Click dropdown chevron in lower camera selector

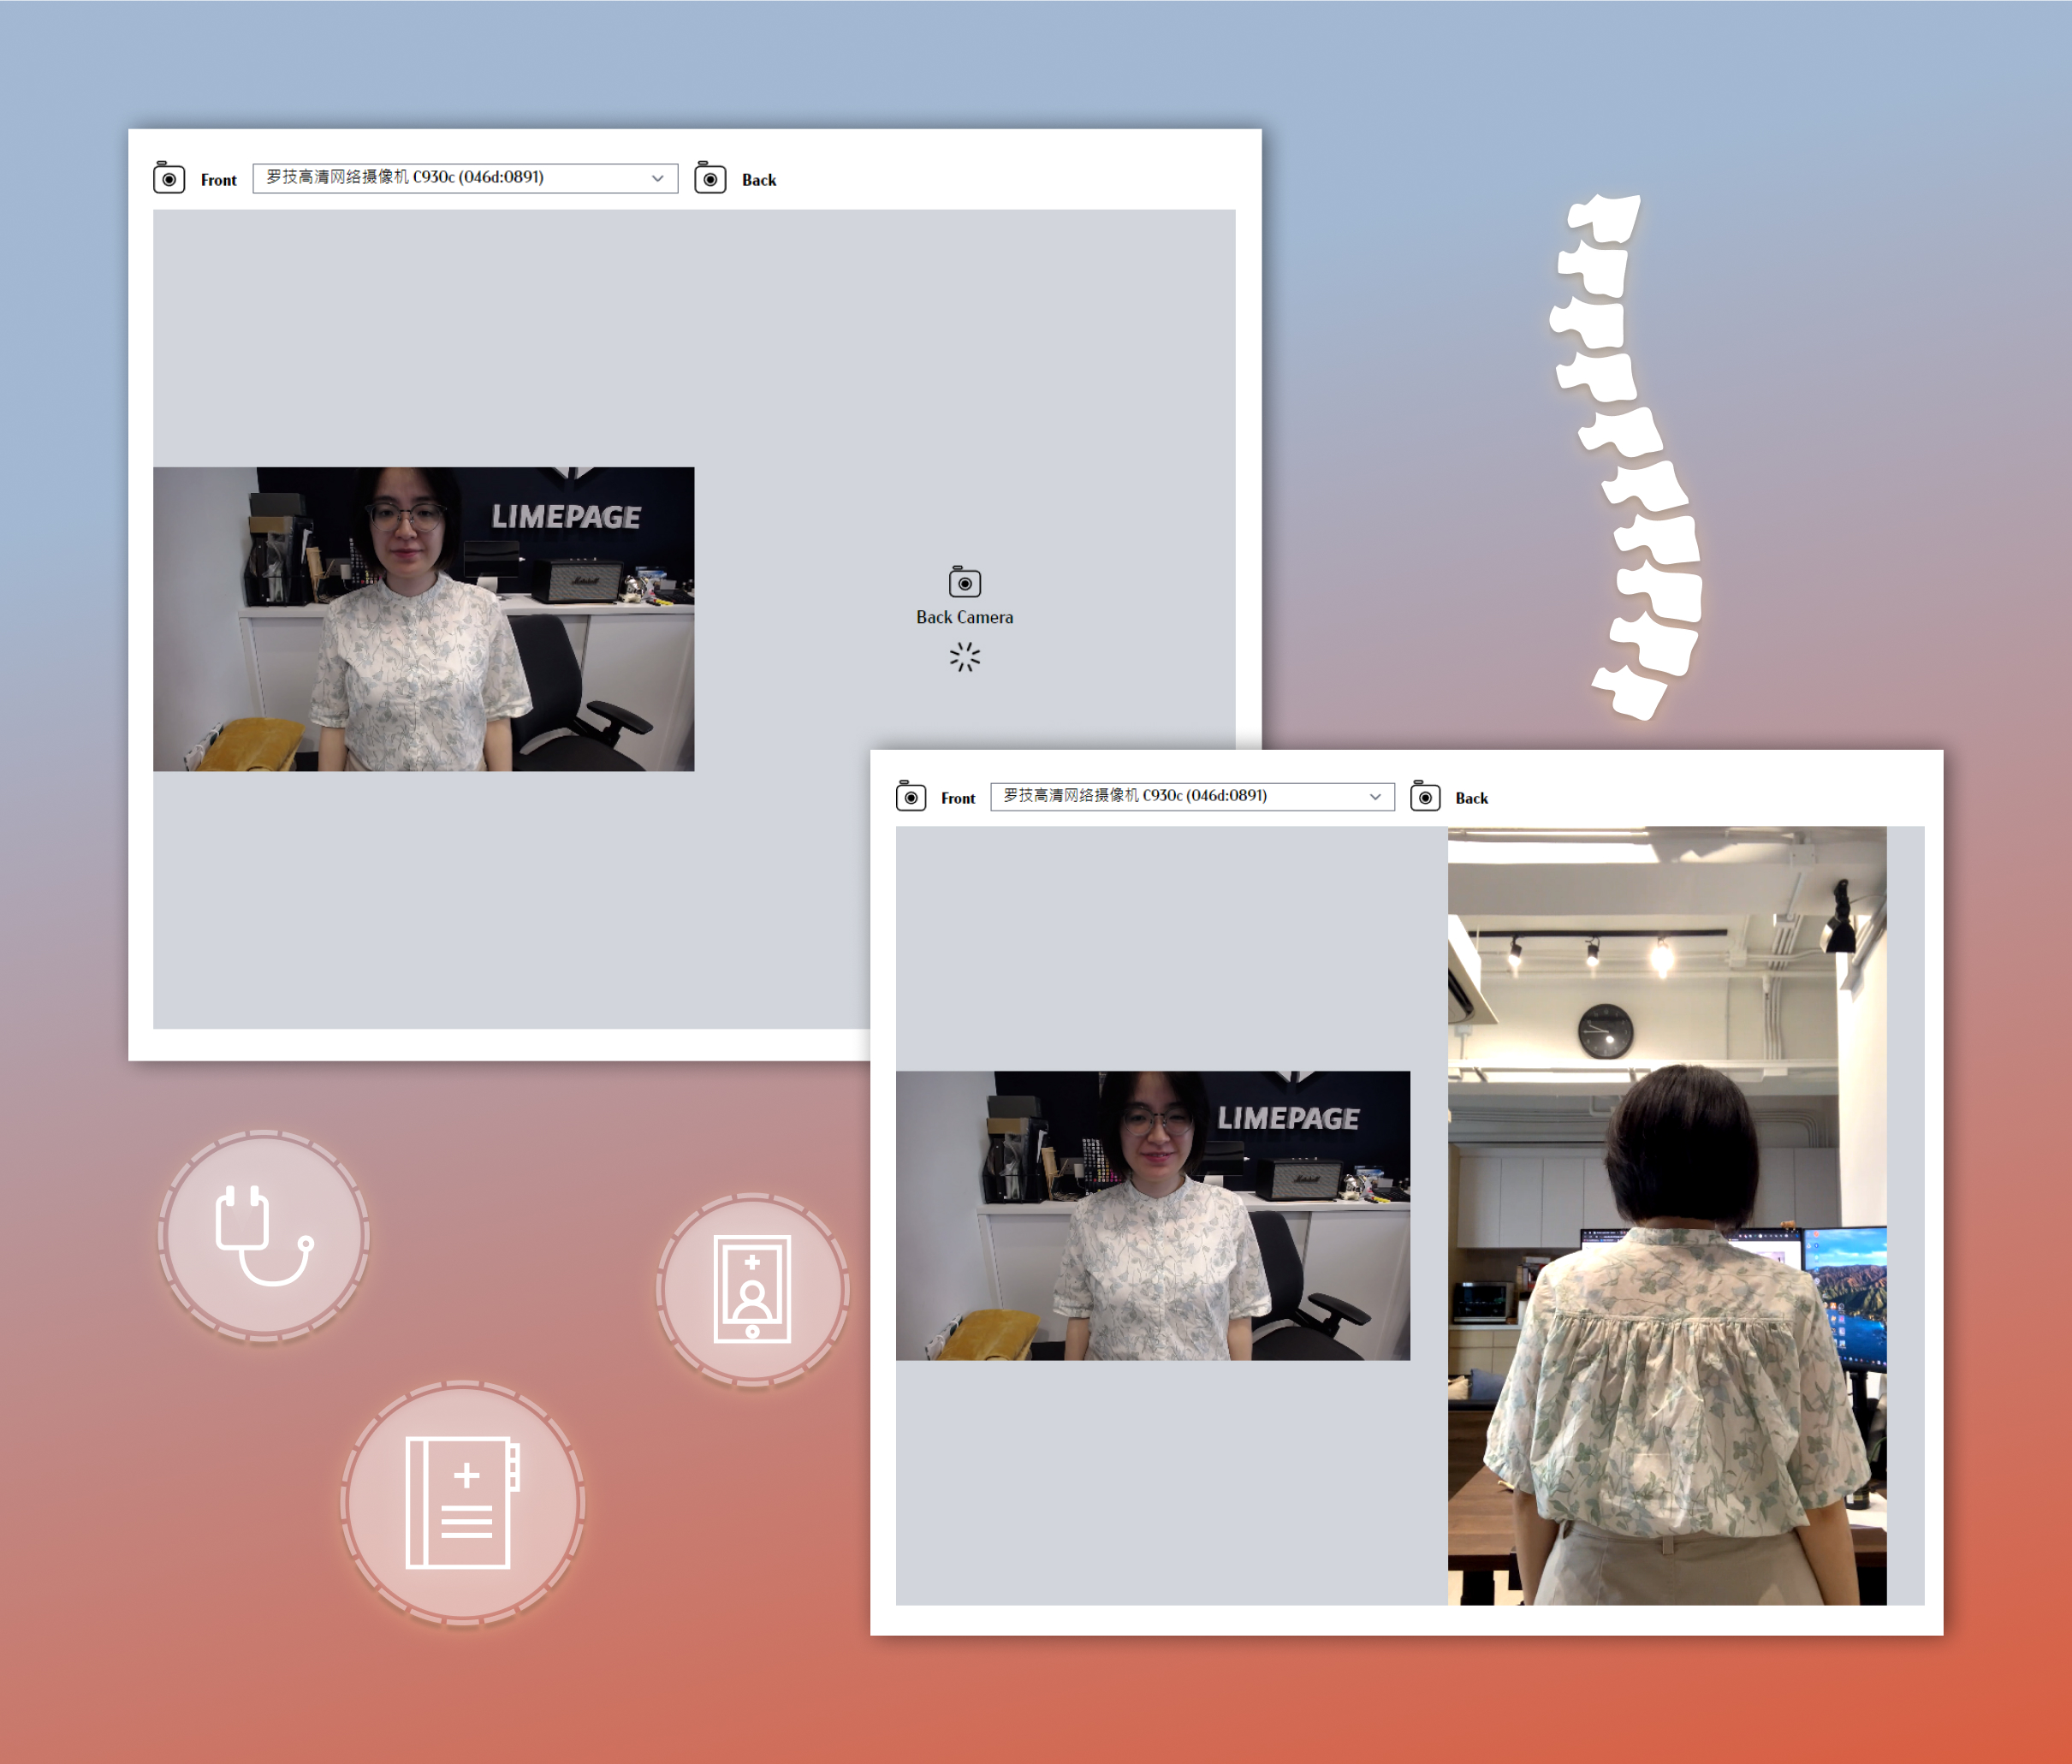click(1375, 796)
